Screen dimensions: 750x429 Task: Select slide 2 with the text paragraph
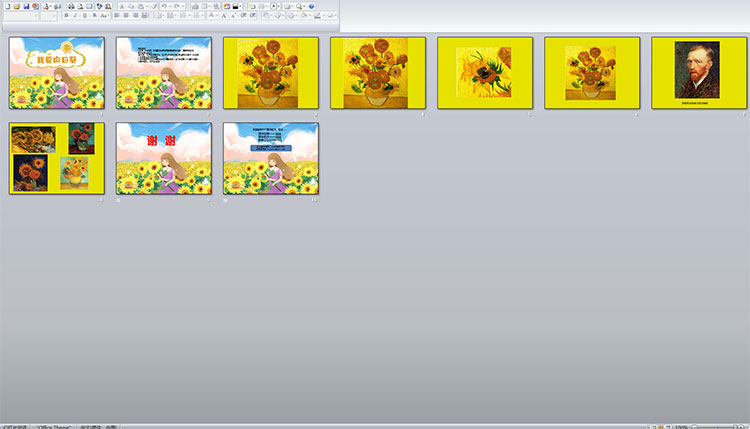(164, 73)
